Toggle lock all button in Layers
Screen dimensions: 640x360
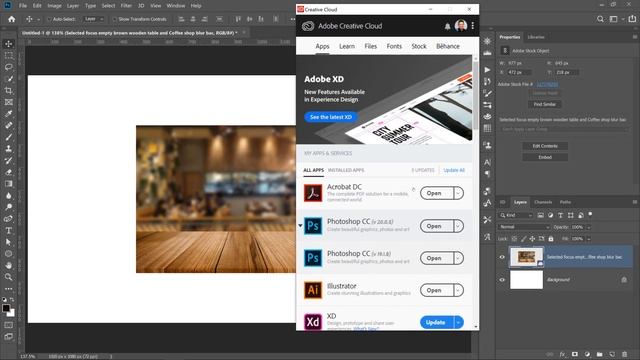[551, 239]
